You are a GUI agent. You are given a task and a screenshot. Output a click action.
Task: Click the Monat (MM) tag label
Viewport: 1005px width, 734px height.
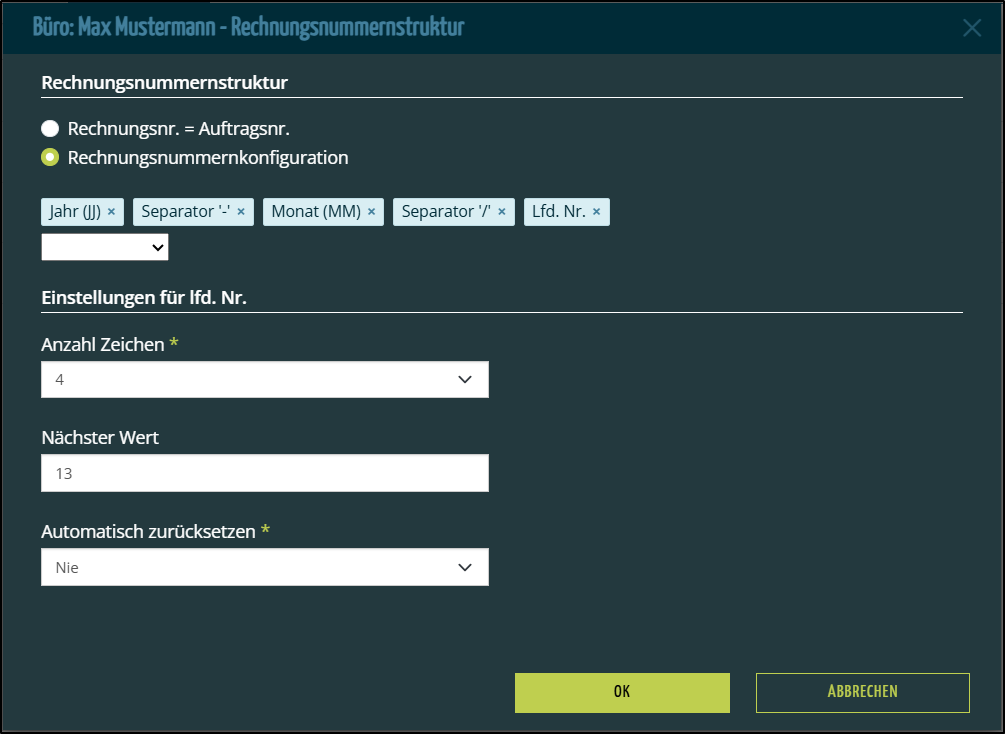[x=316, y=212]
